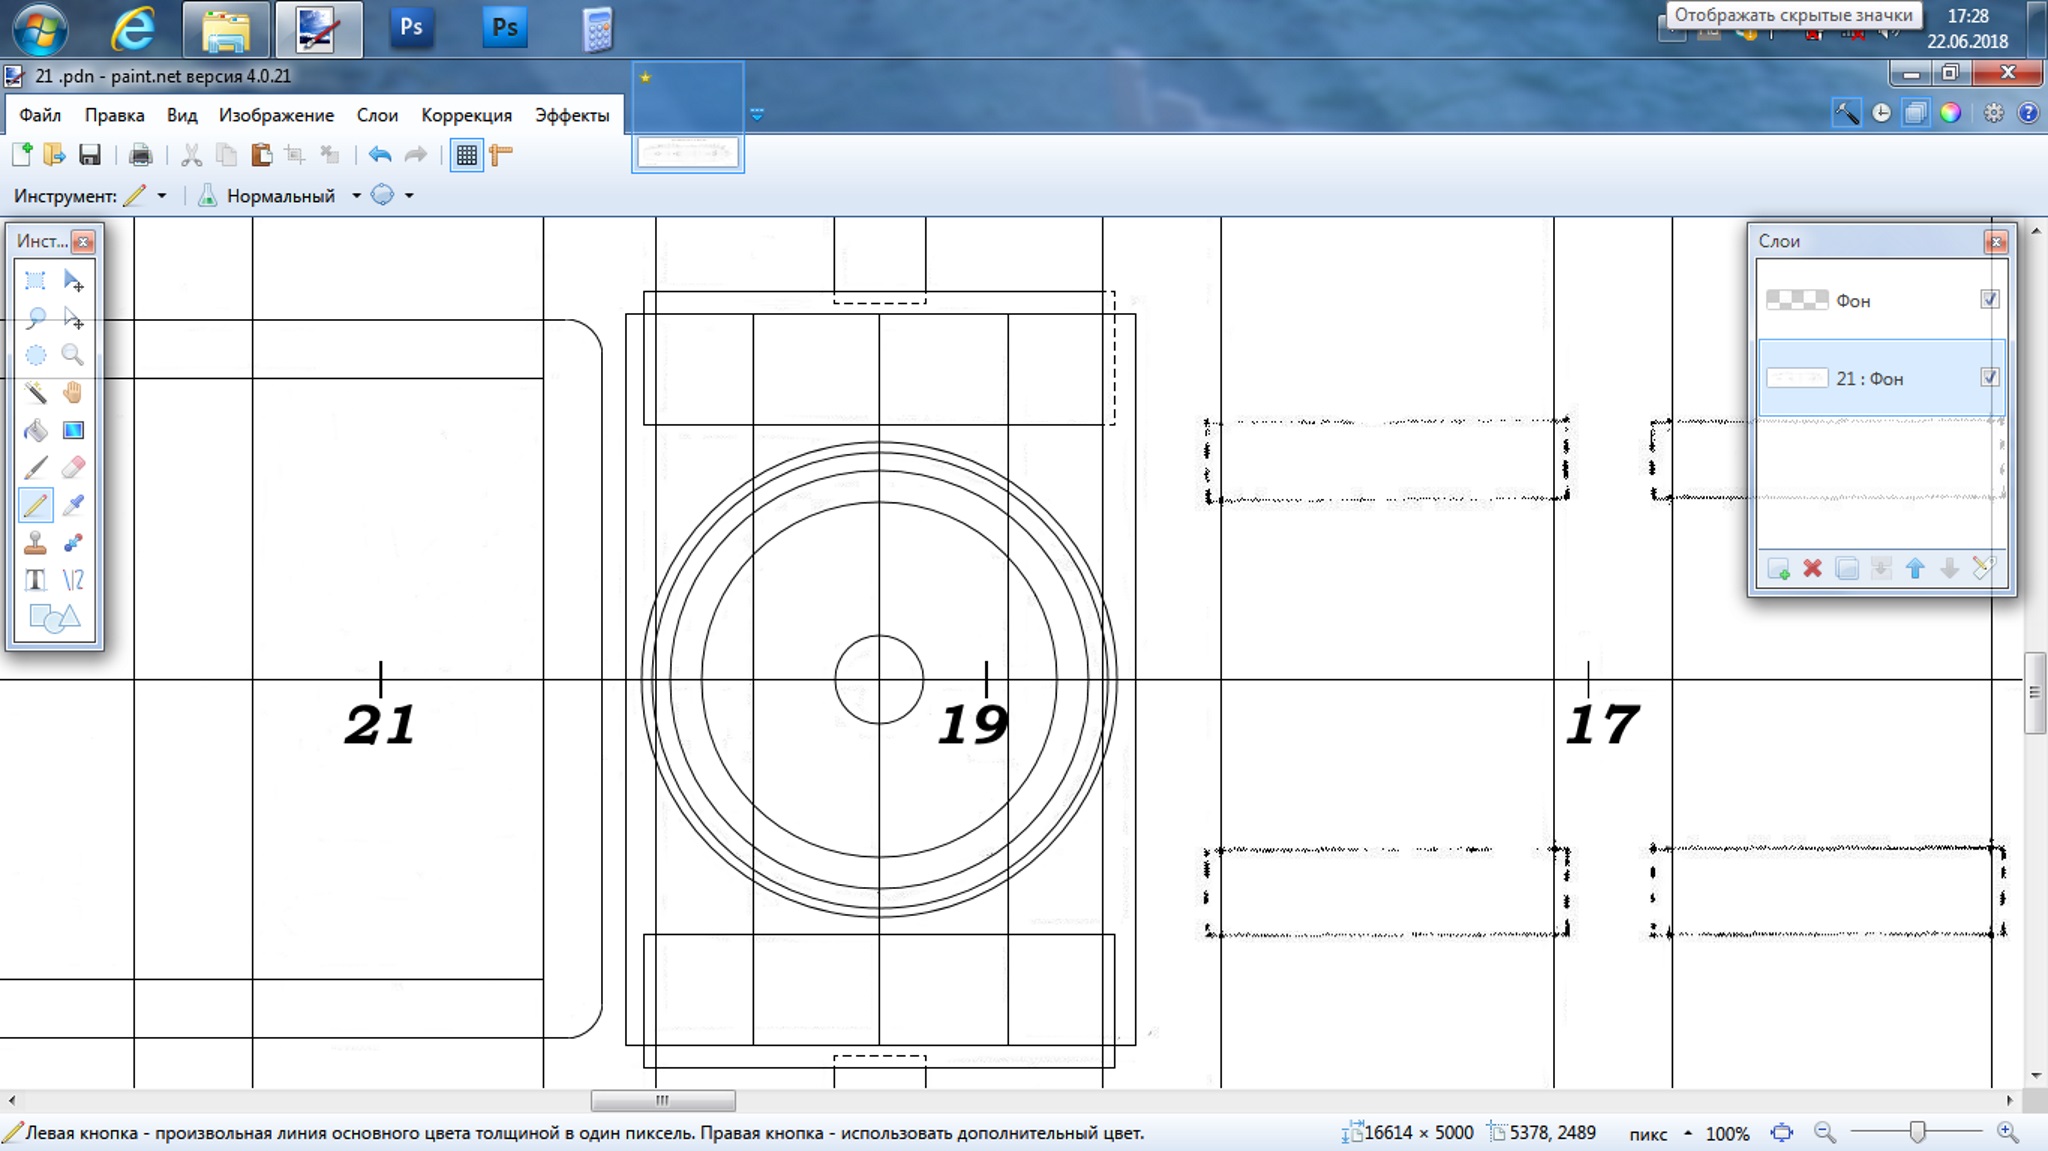The width and height of the screenshot is (2048, 1151).
Task: Select the Фон layer row
Action: (1881, 300)
